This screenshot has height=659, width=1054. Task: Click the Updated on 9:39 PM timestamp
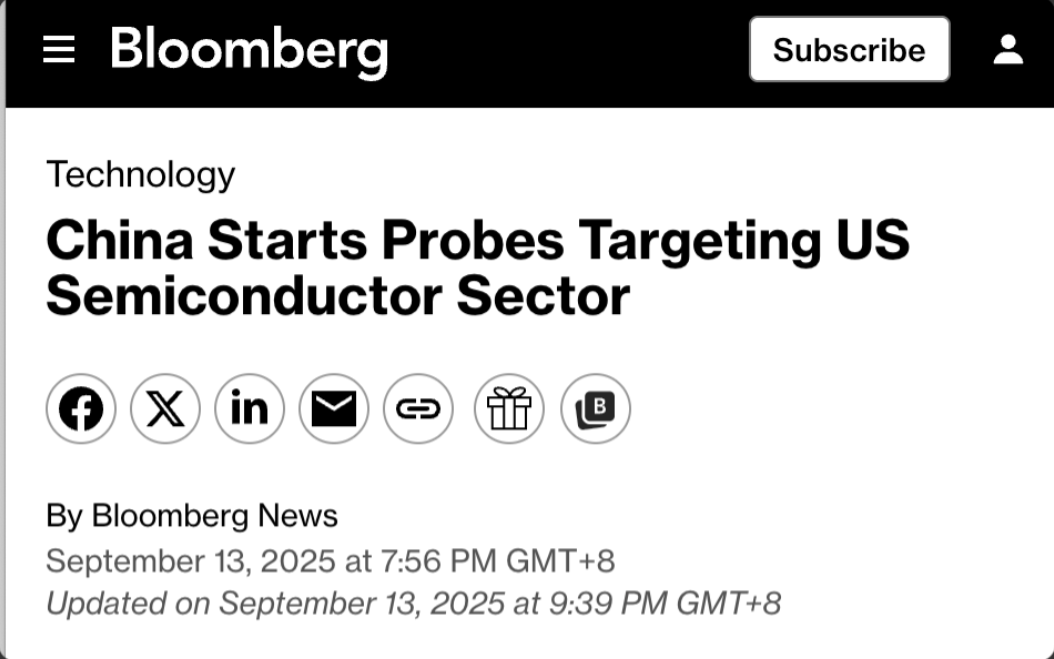pos(413,603)
